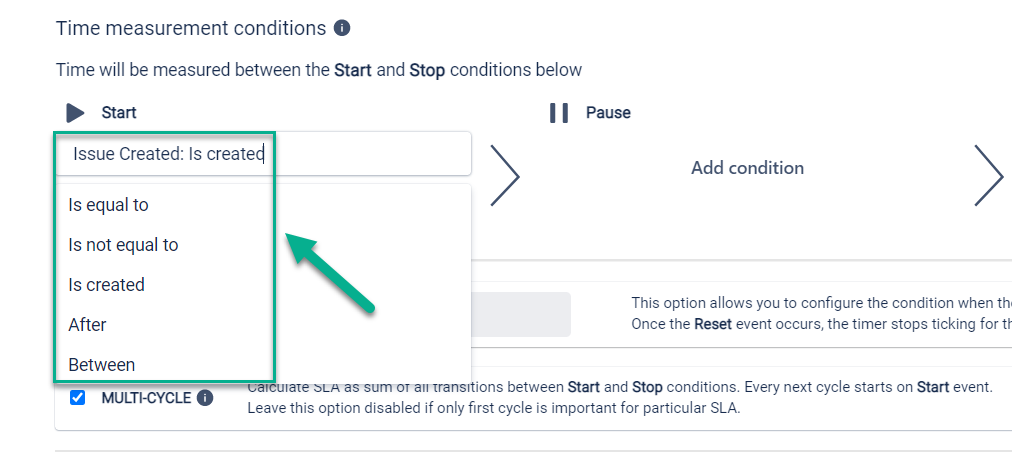Choose the "Between" condition option
Image resolution: width=1012 pixels, height=453 pixels.
[101, 365]
